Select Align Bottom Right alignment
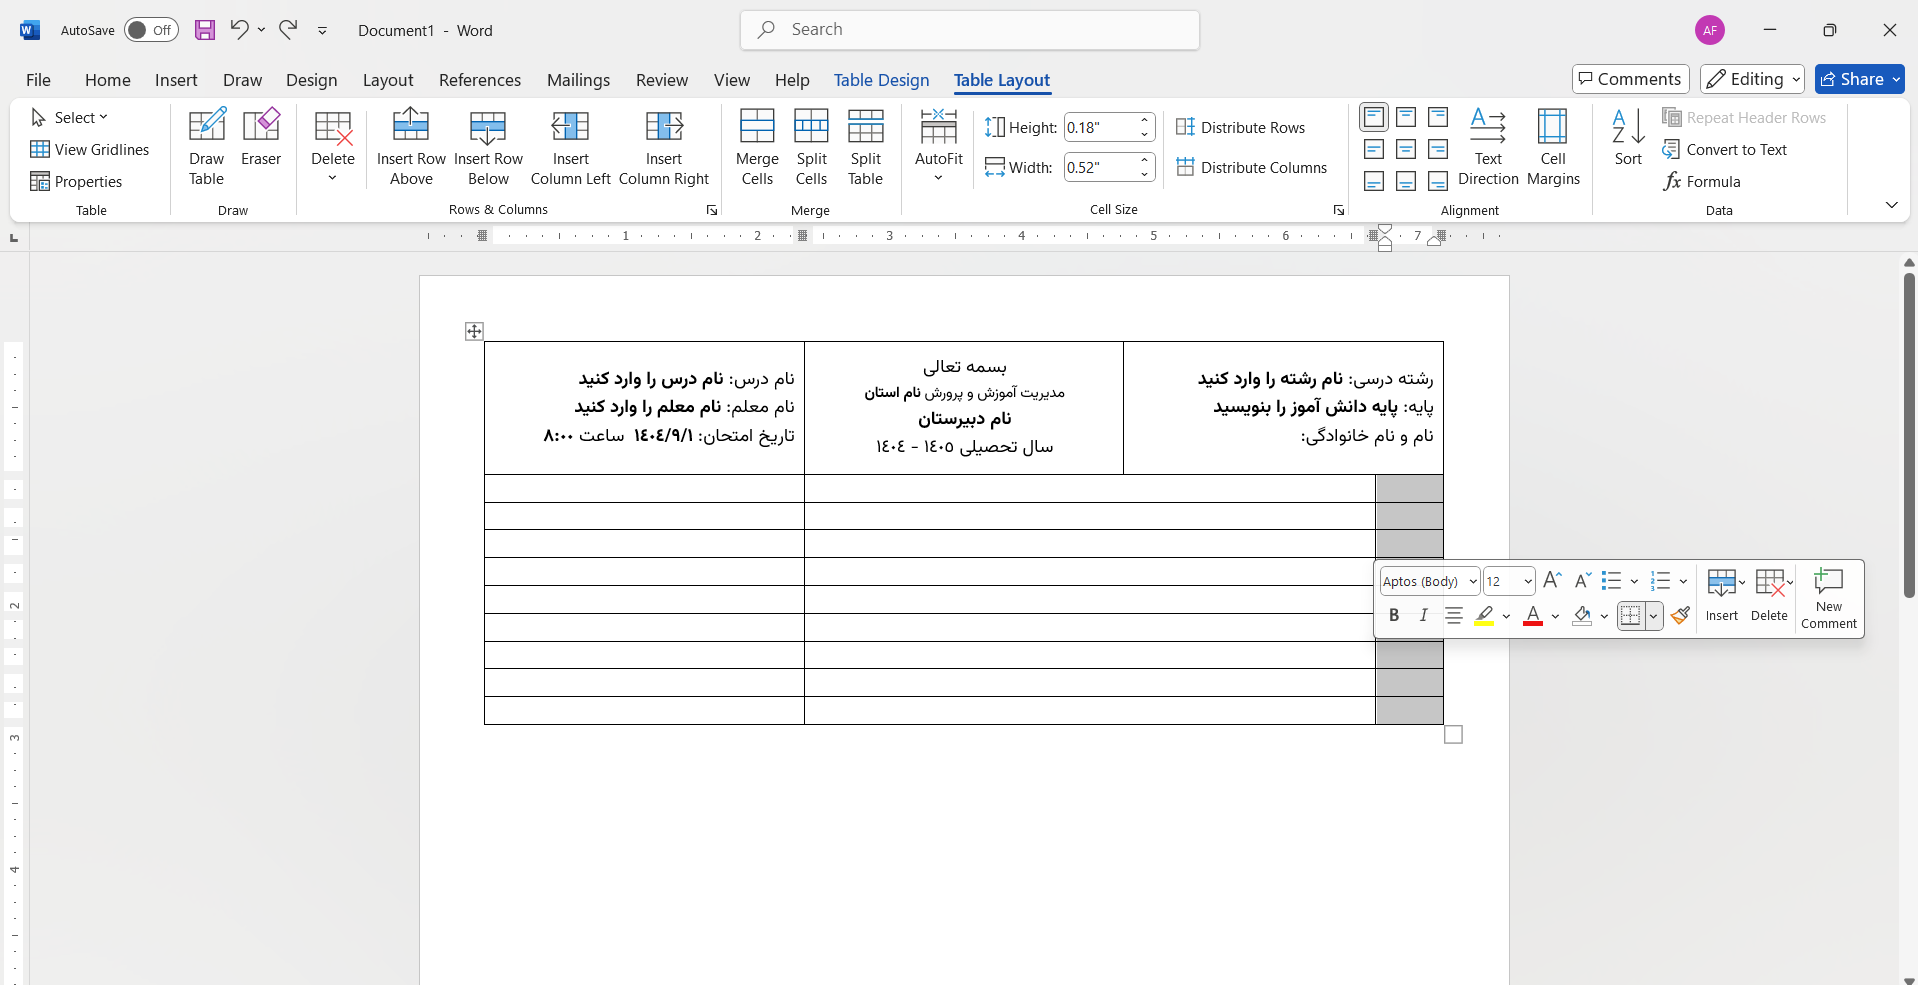This screenshot has height=985, width=1918. pyautogui.click(x=1438, y=182)
